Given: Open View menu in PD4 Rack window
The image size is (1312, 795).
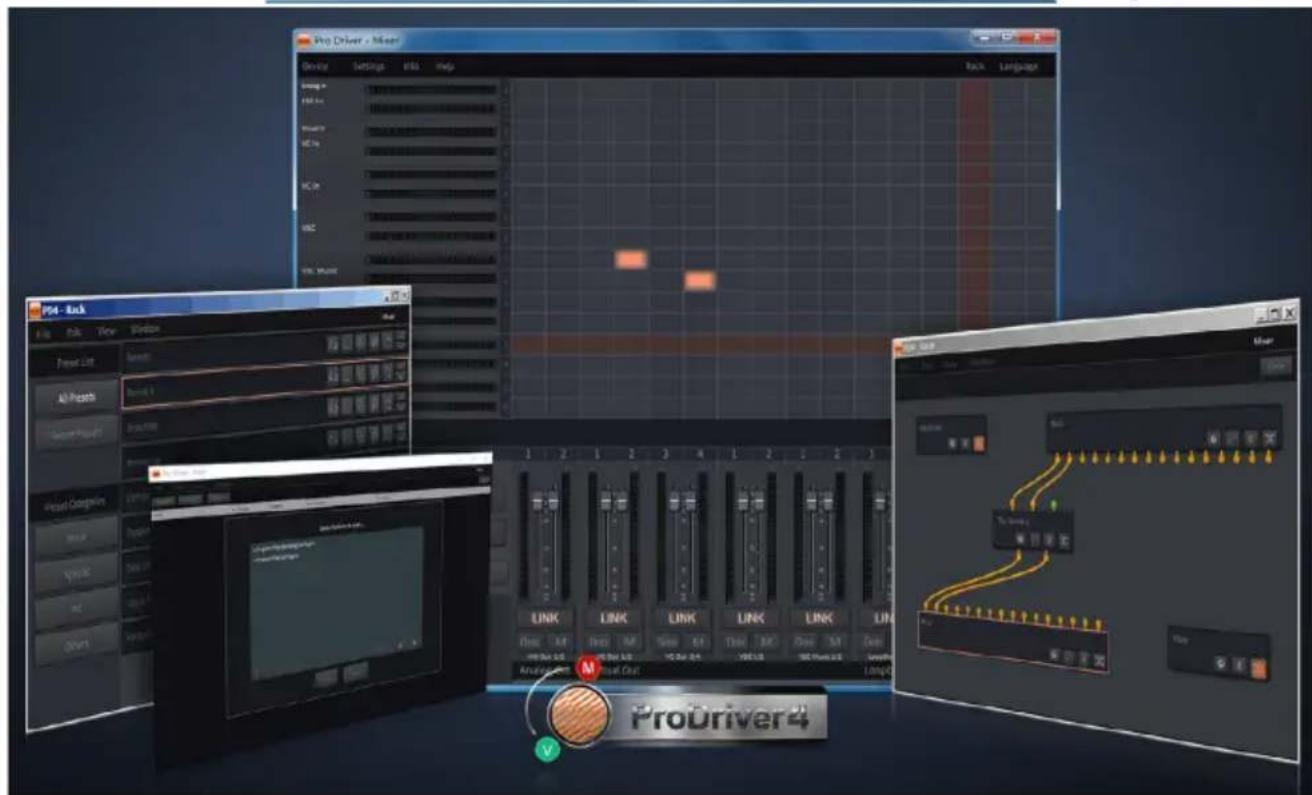Looking at the screenshot, I should coord(106,330).
